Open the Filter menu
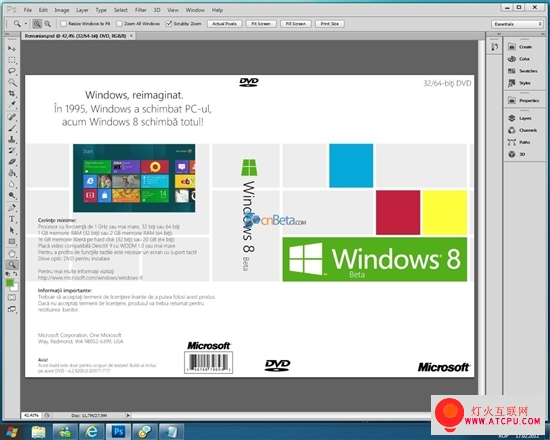550x440 pixels. (141, 10)
